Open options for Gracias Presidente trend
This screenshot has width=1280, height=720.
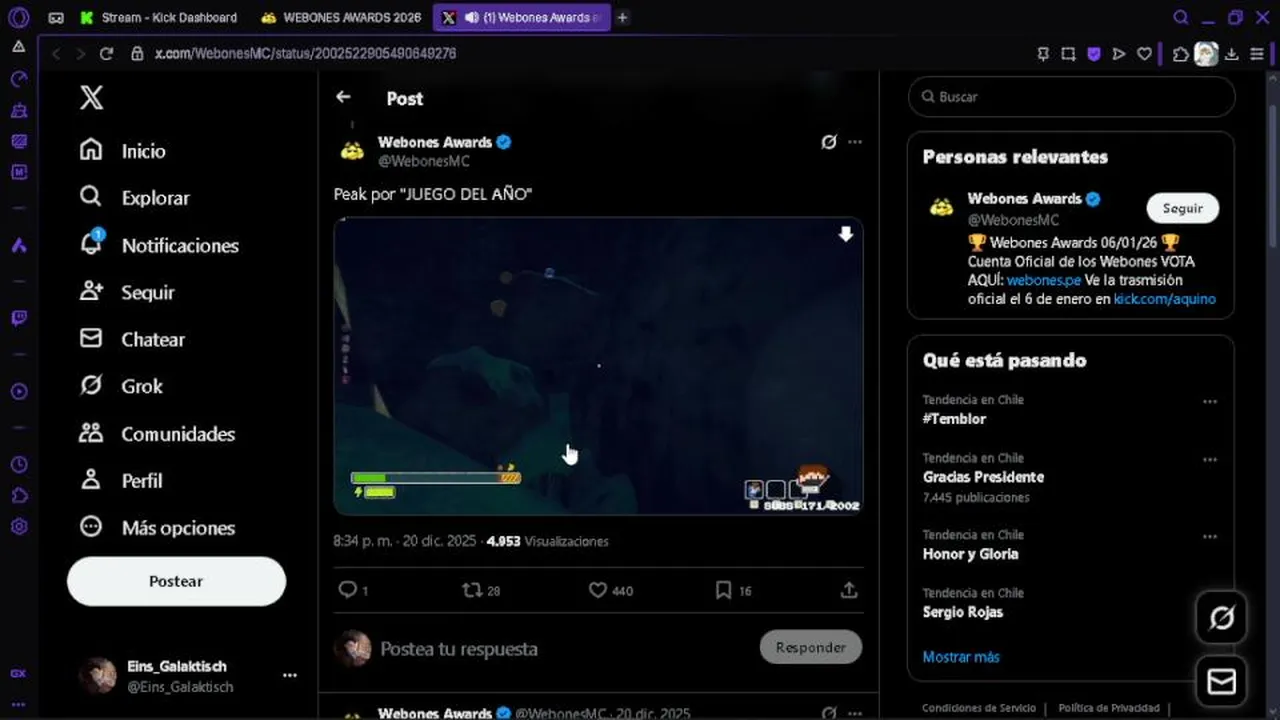pyautogui.click(x=1210, y=459)
